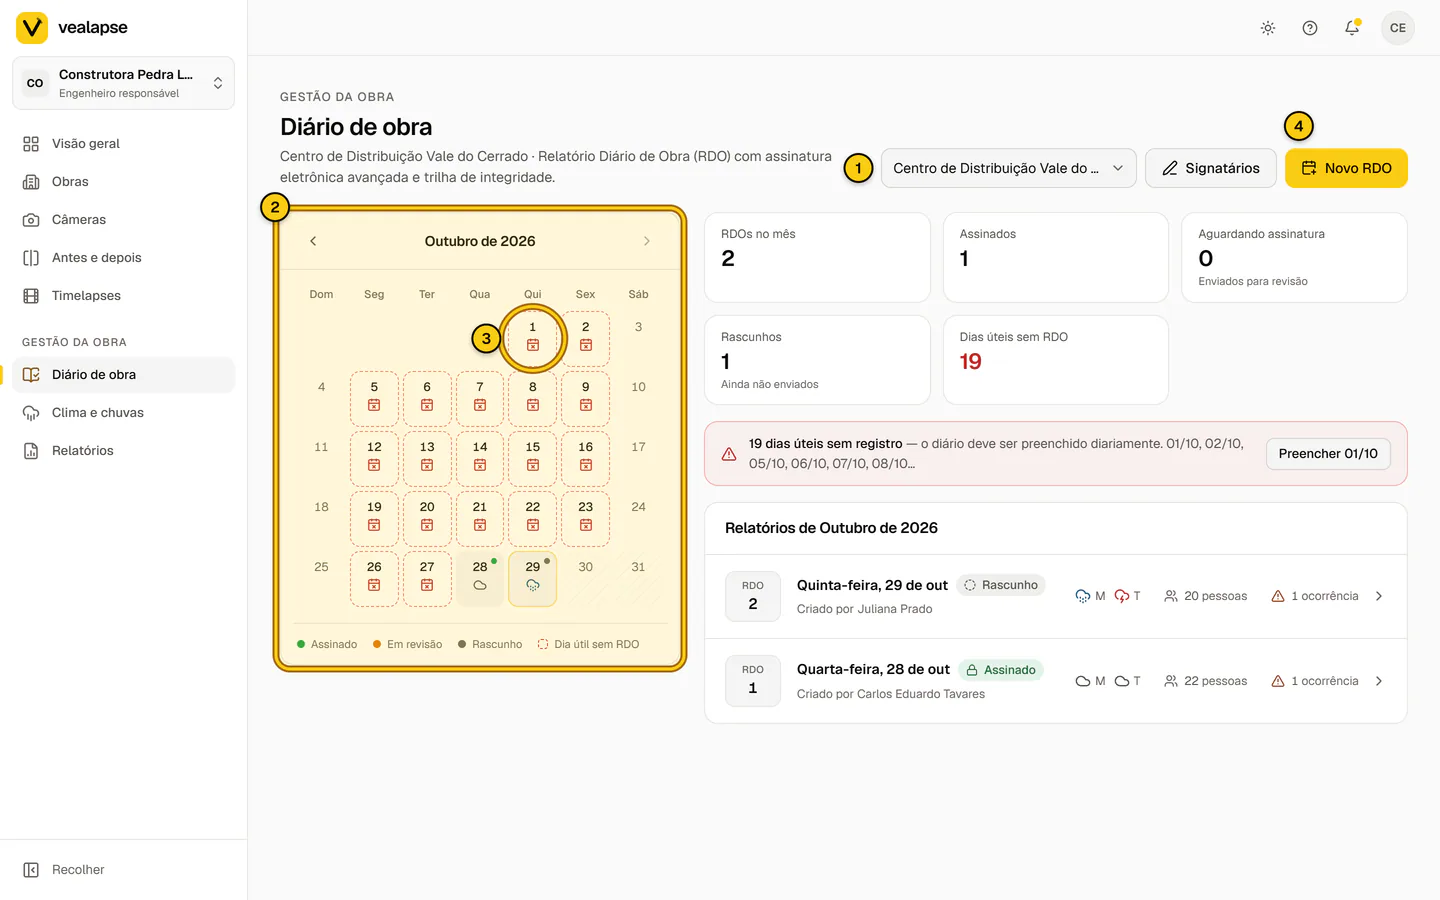Open the notifications bell
The image size is (1440, 900).
coord(1352,28)
